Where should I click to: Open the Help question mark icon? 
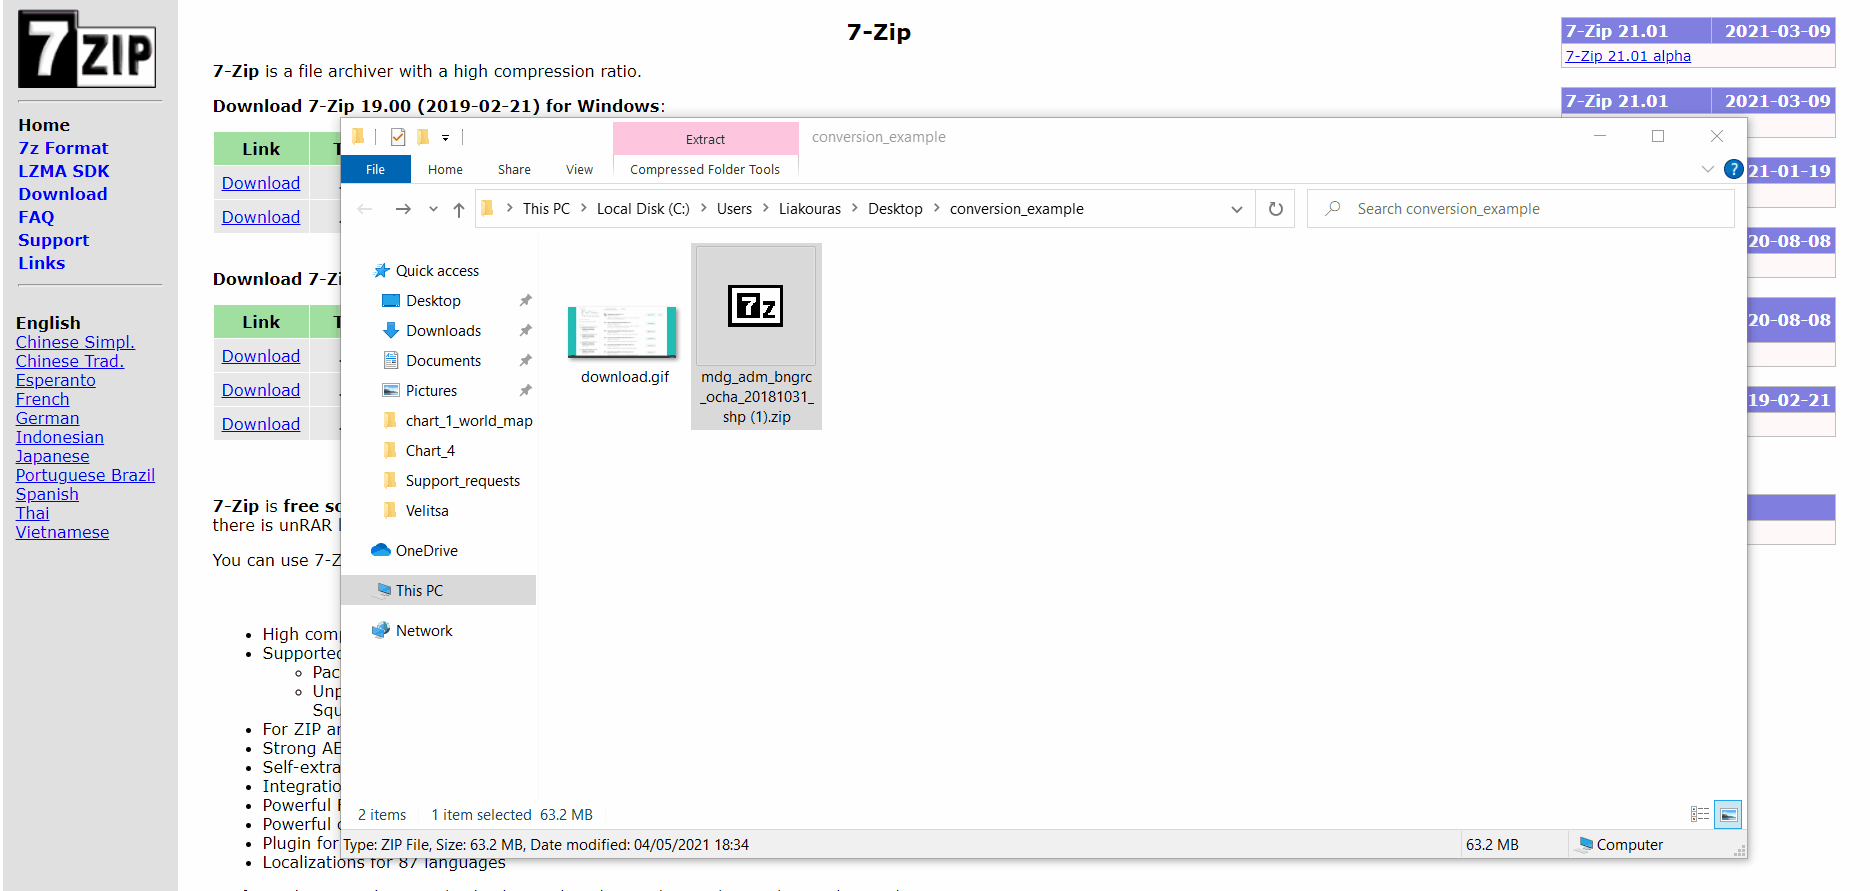[x=1733, y=170]
